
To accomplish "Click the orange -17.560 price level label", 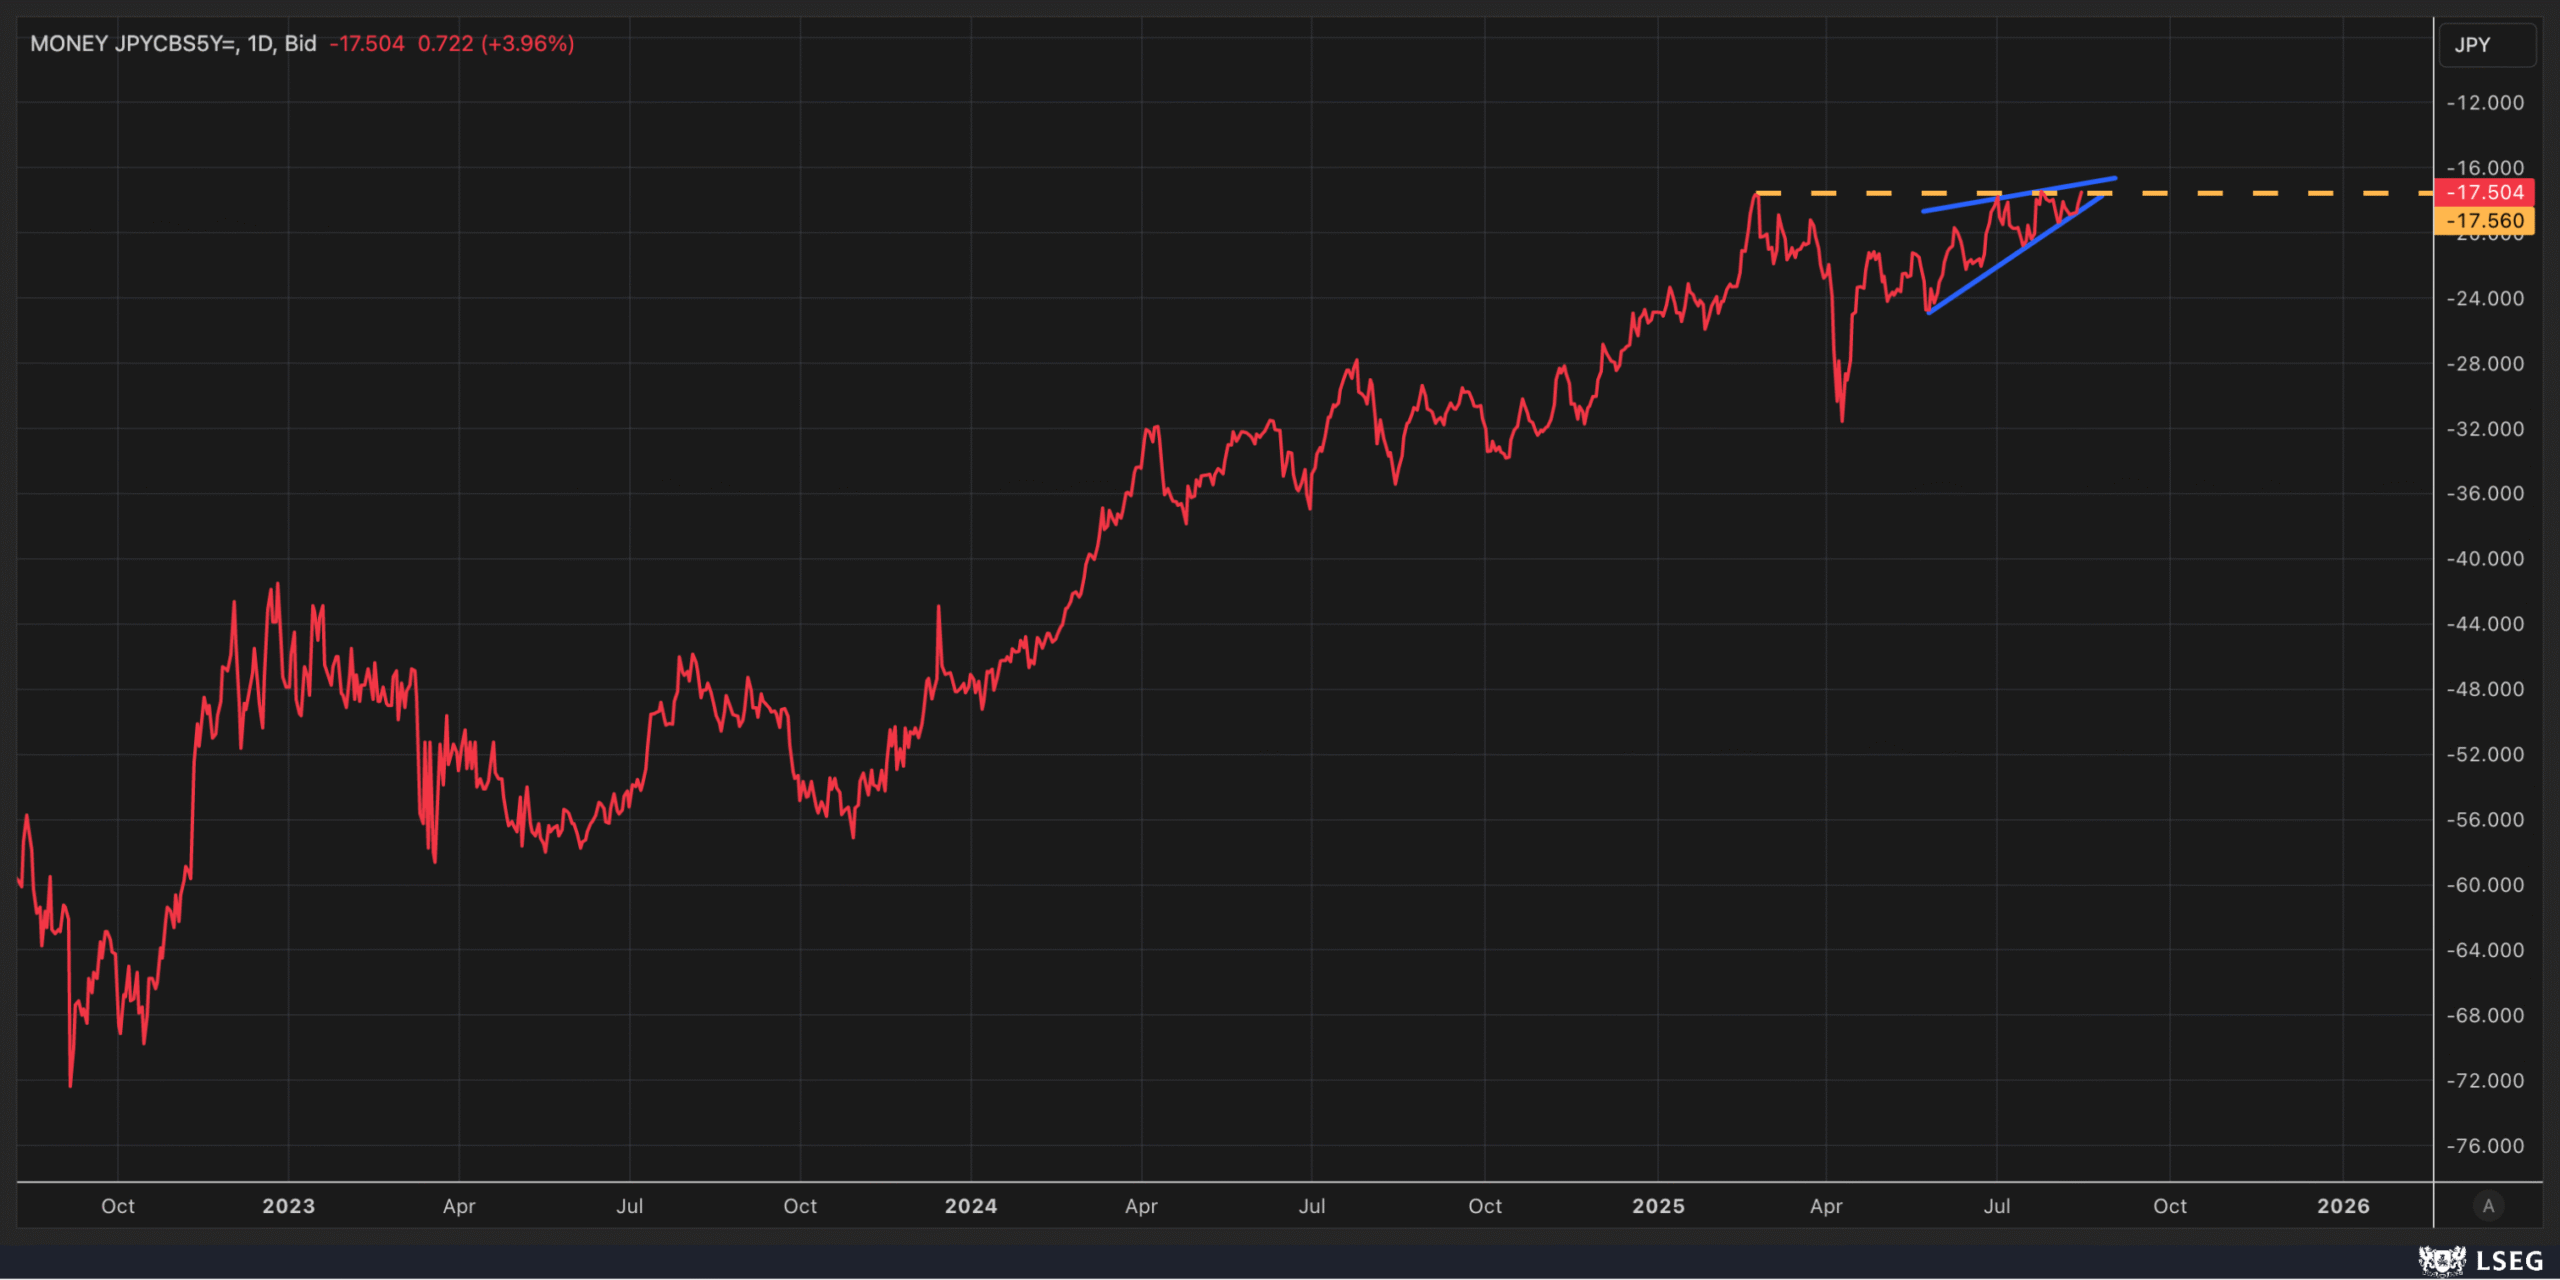I will 2484,221.
